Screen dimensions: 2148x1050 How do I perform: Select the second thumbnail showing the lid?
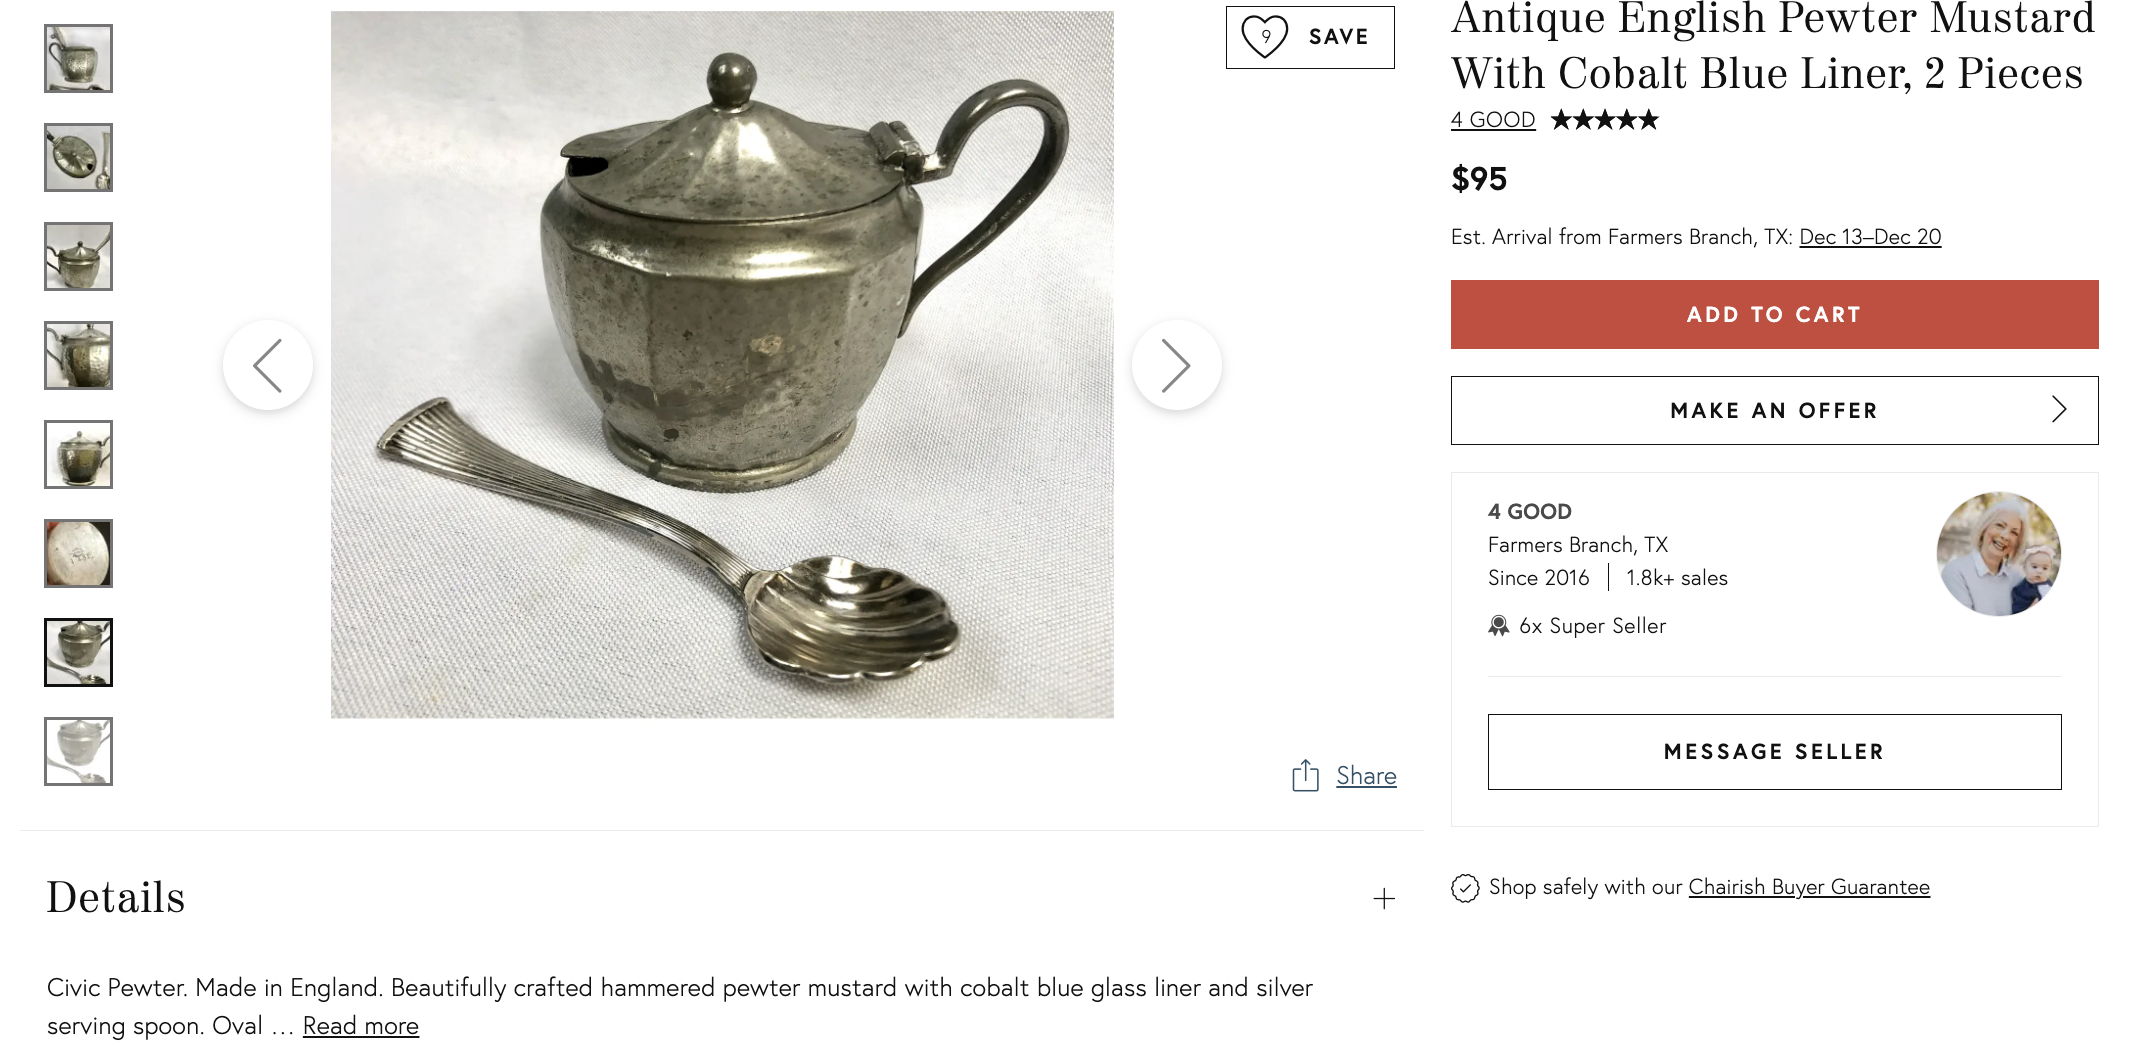(79, 158)
